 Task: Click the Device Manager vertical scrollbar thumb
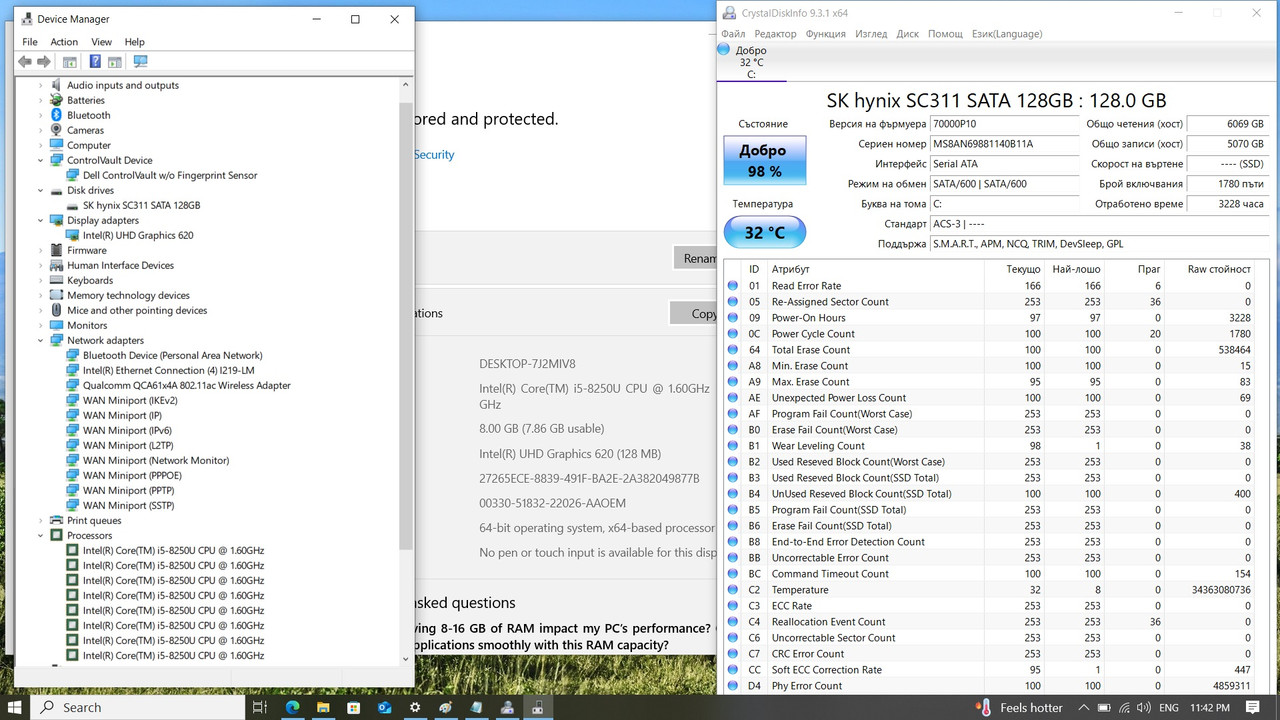pos(405,325)
